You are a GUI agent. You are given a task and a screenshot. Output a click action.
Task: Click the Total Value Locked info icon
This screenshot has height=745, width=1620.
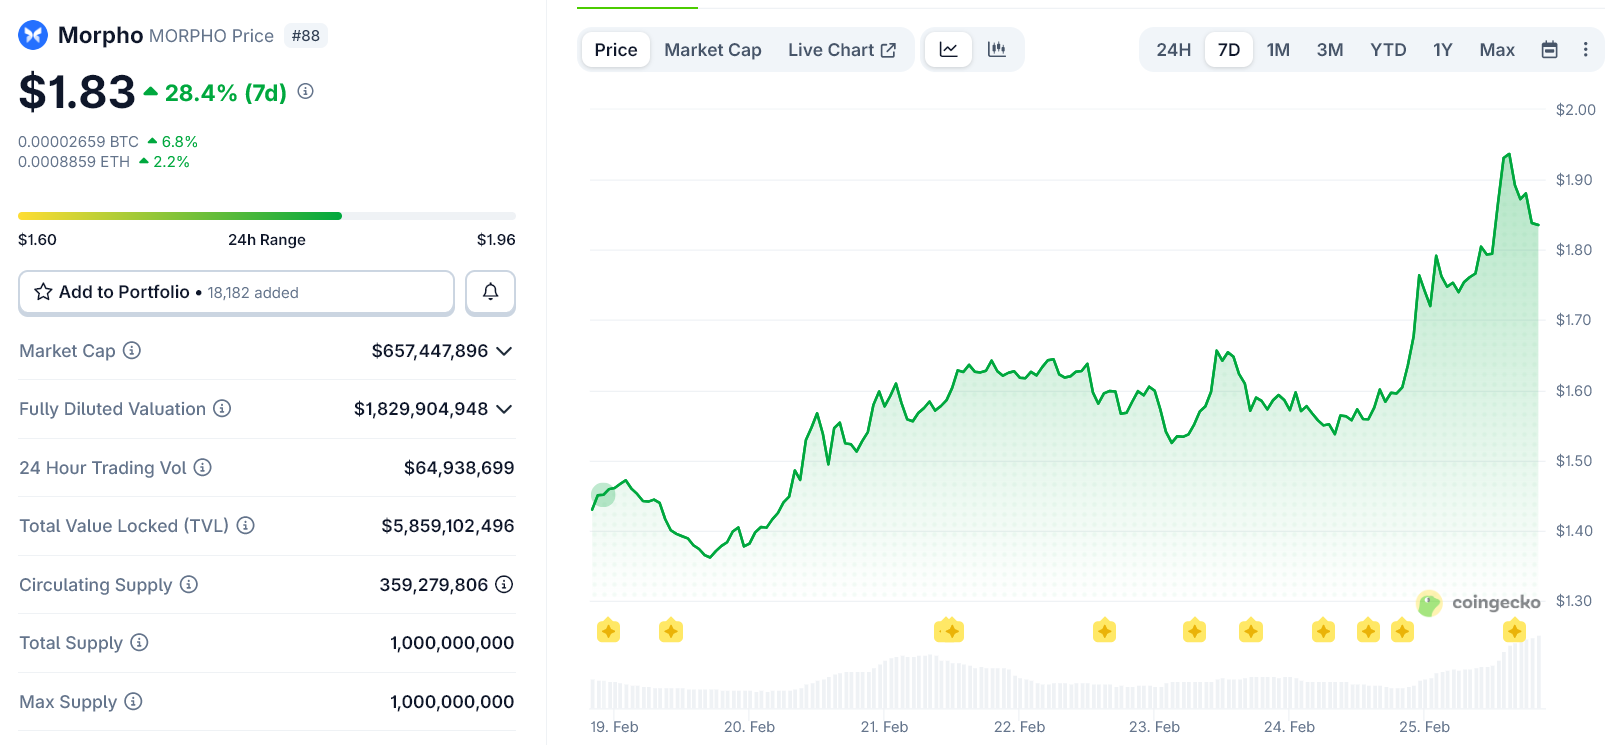click(246, 525)
